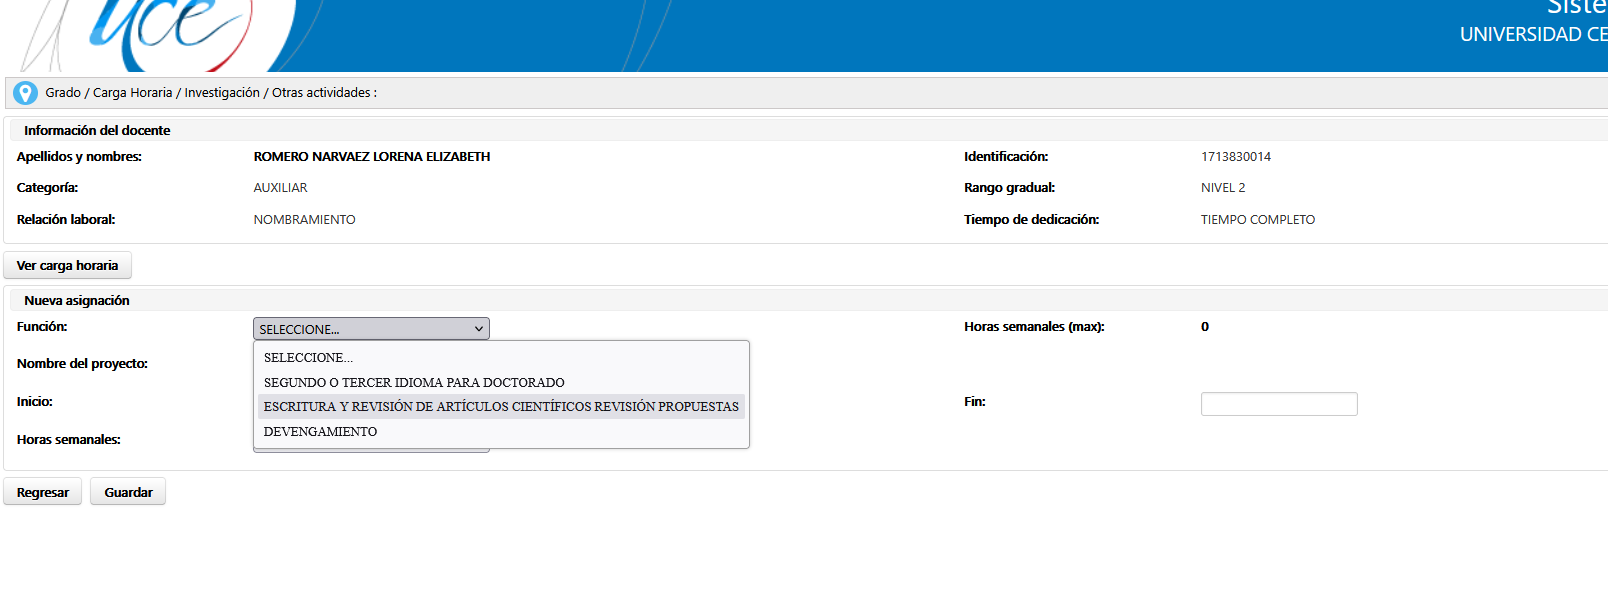The width and height of the screenshot is (1608, 597).
Task: Click the Nombre del proyecto label
Action: [x=82, y=364]
